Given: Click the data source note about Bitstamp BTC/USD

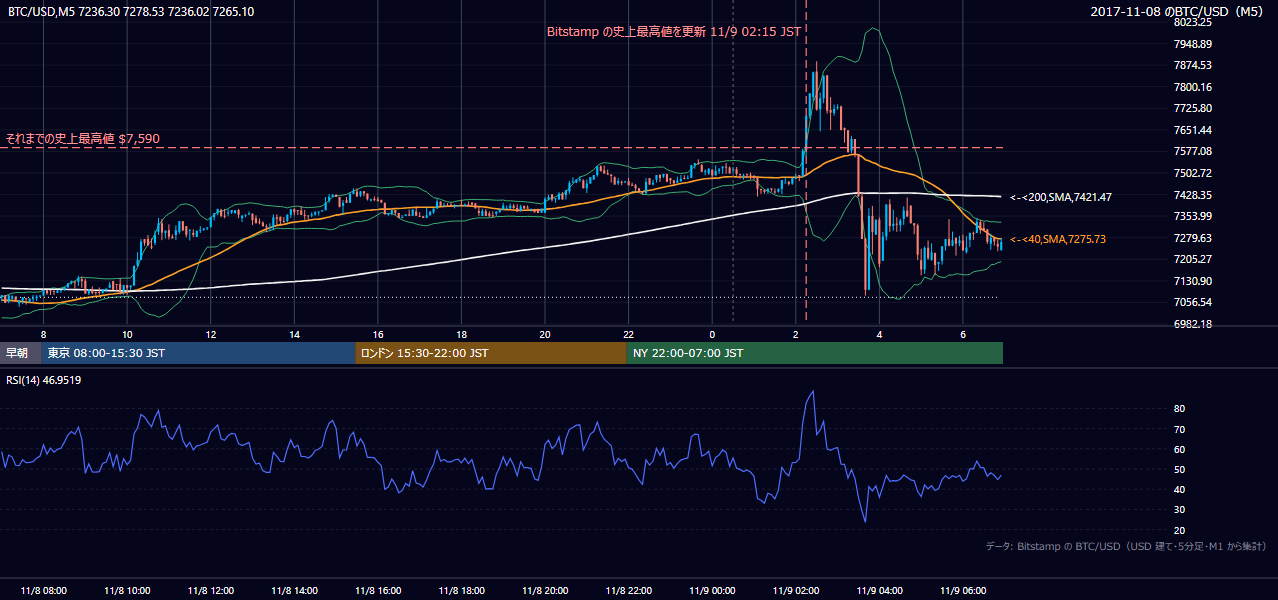Looking at the screenshot, I should pos(1126,546).
